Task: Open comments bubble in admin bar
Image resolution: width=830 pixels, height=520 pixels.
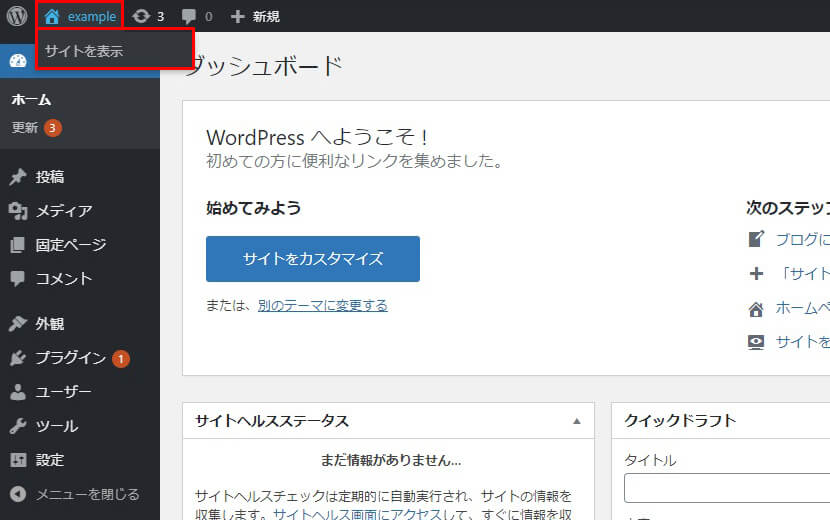Action: click(188, 16)
